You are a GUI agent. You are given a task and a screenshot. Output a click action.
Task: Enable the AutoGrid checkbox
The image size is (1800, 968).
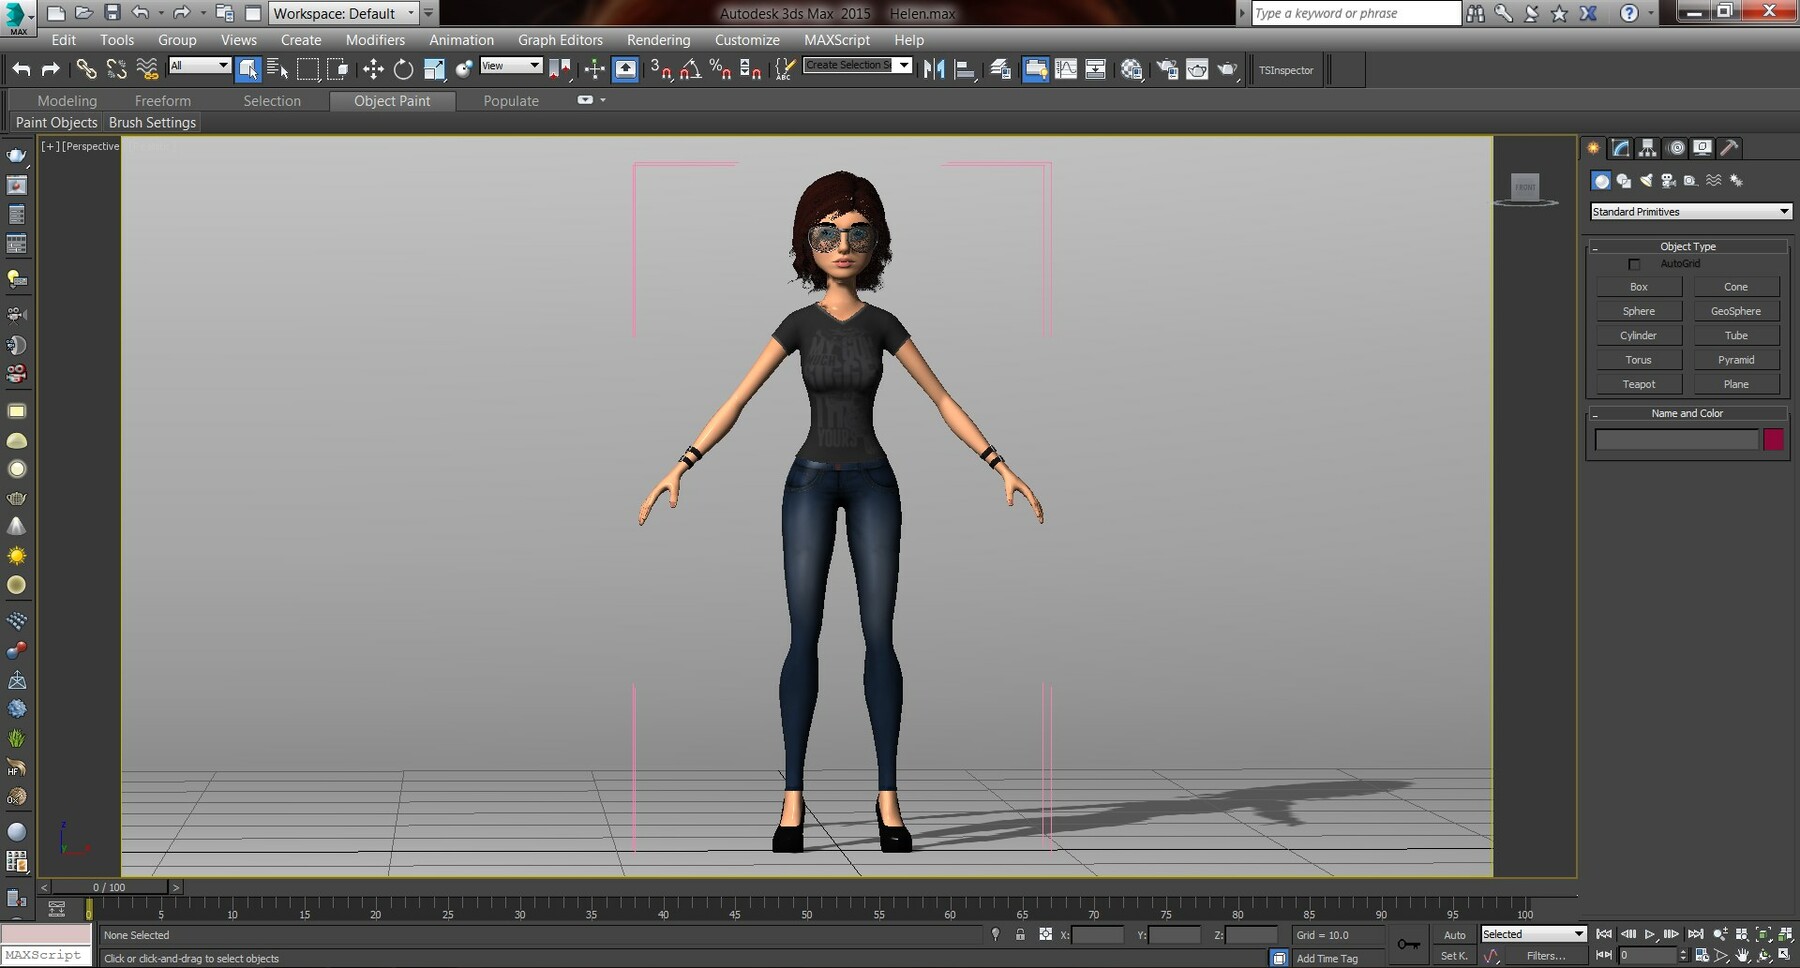(x=1635, y=264)
